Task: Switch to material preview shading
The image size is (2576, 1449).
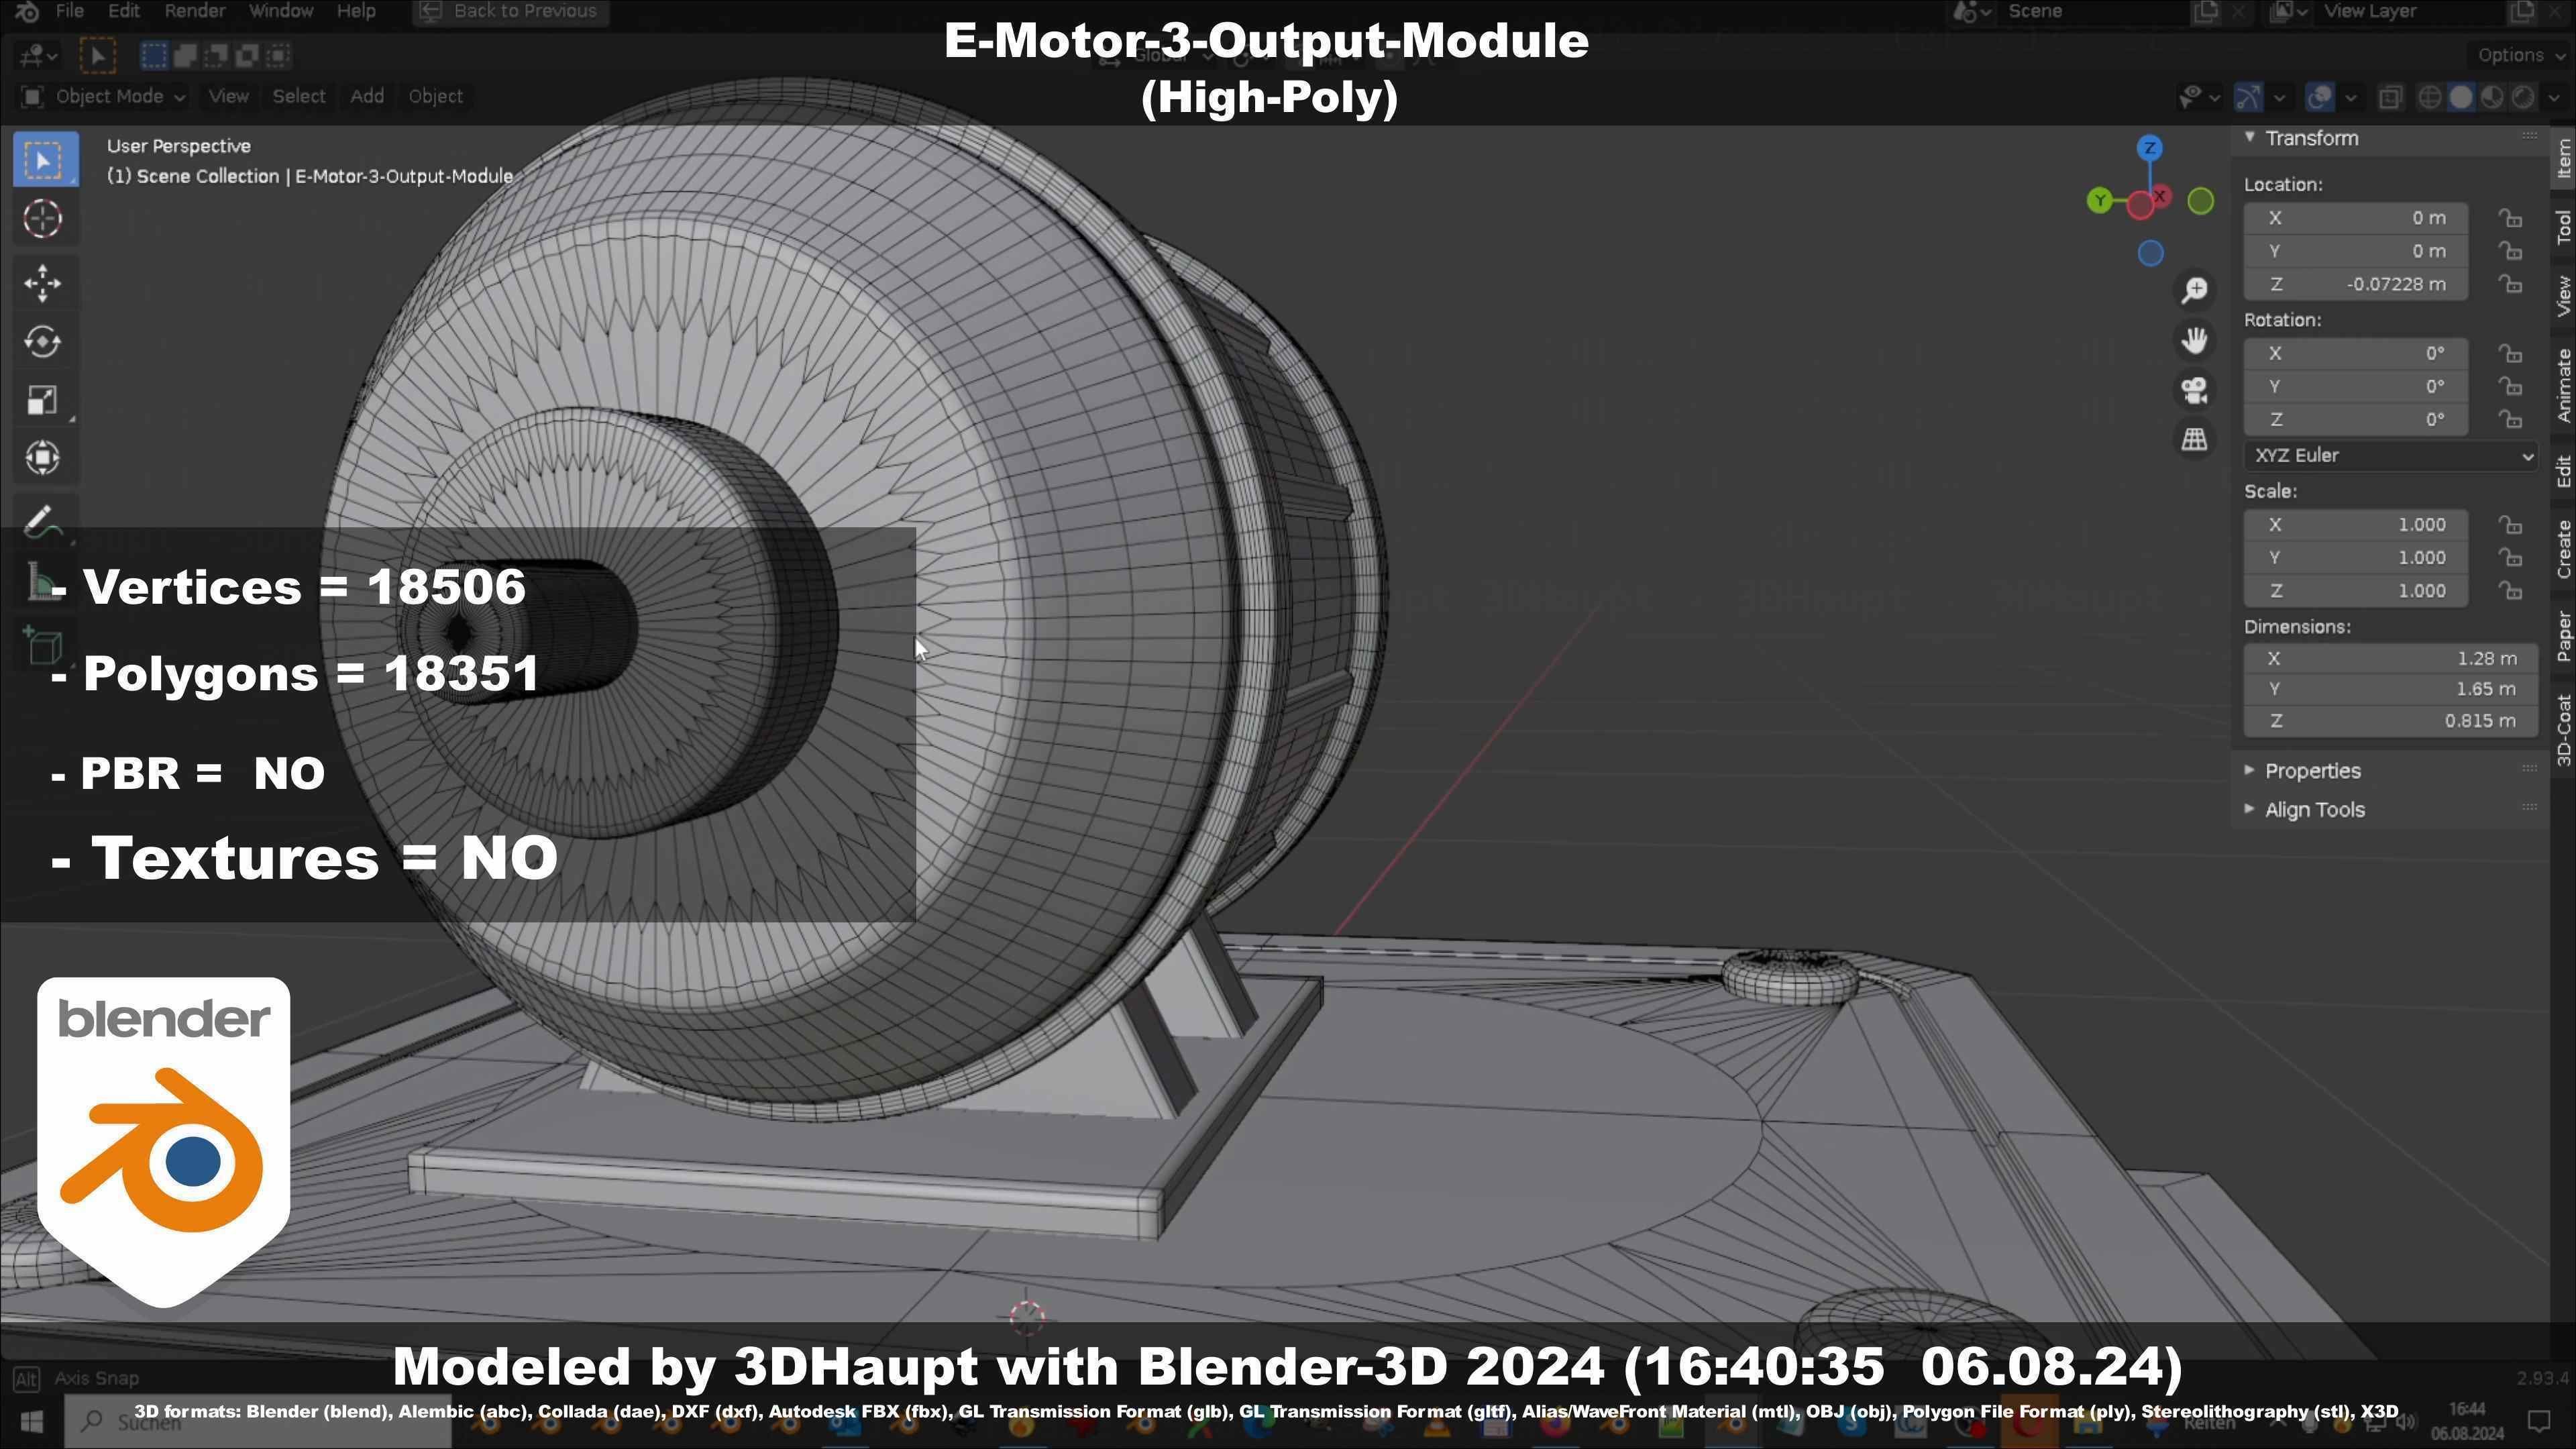Action: coord(2492,97)
